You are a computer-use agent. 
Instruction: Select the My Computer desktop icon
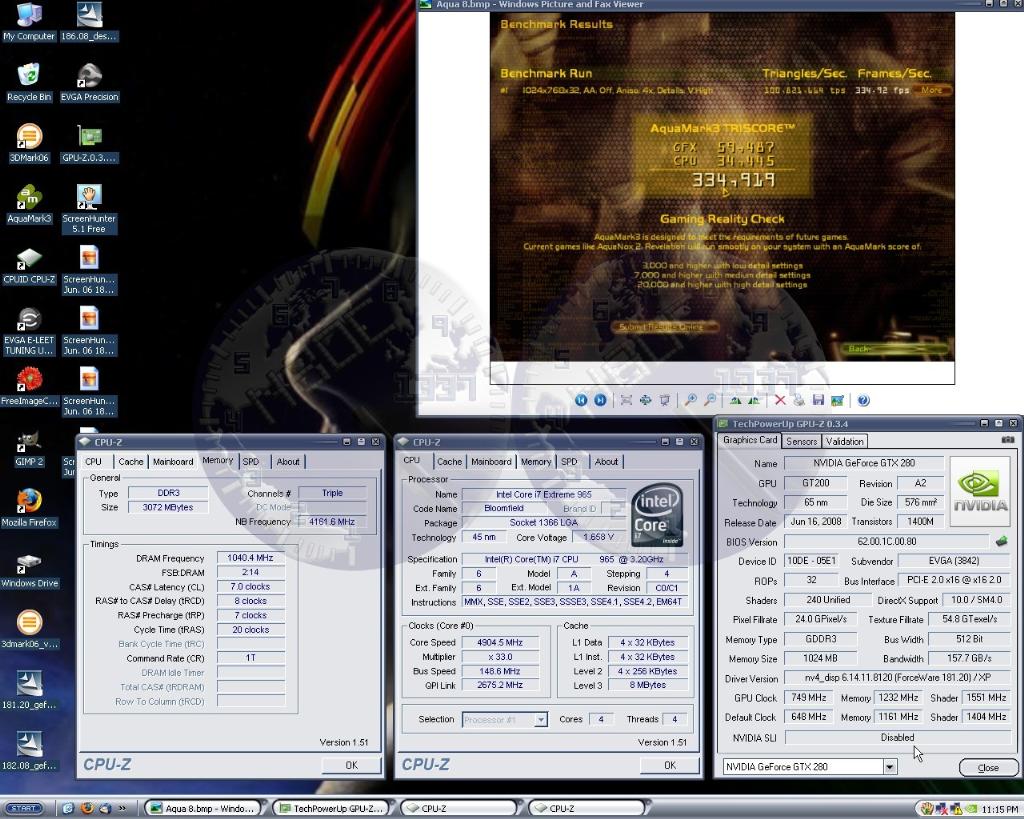29,22
